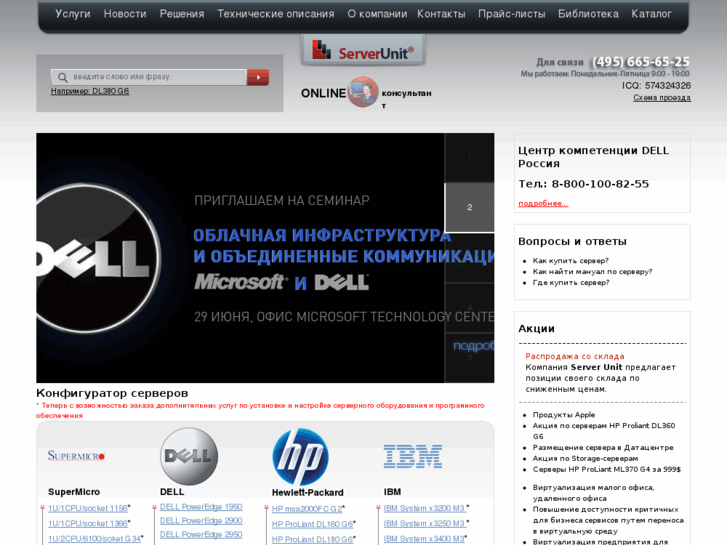
Task: Open the IBM System x3200 M3 link
Action: click(x=424, y=508)
